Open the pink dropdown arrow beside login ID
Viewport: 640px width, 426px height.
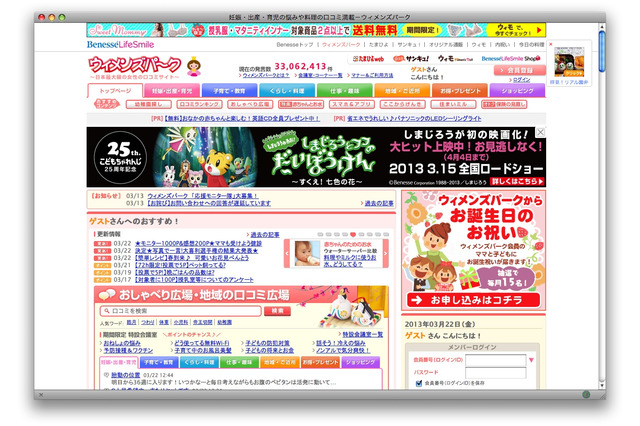tap(531, 360)
